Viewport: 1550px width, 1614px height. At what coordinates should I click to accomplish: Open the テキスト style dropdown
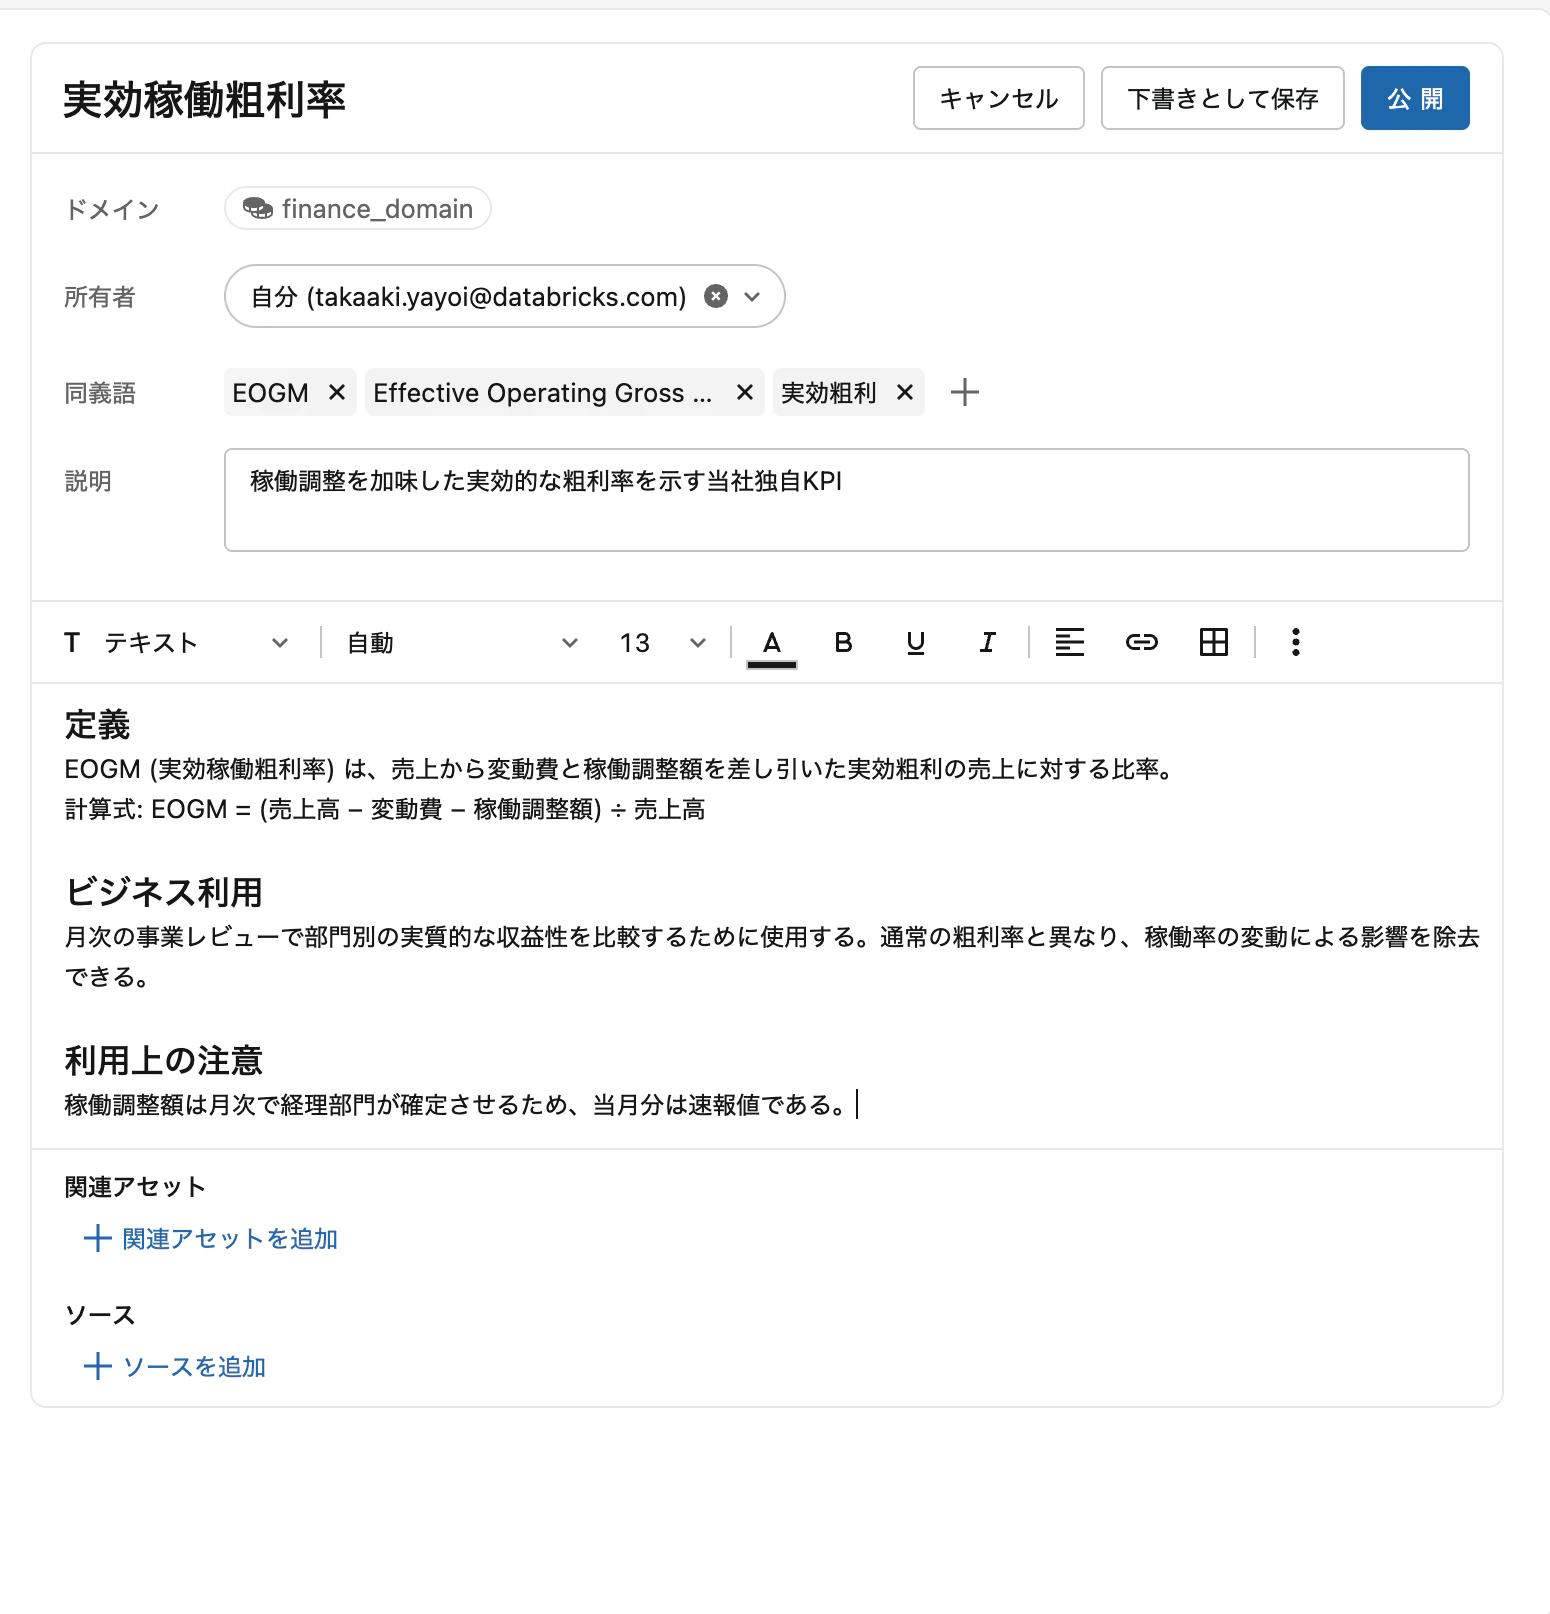click(176, 642)
